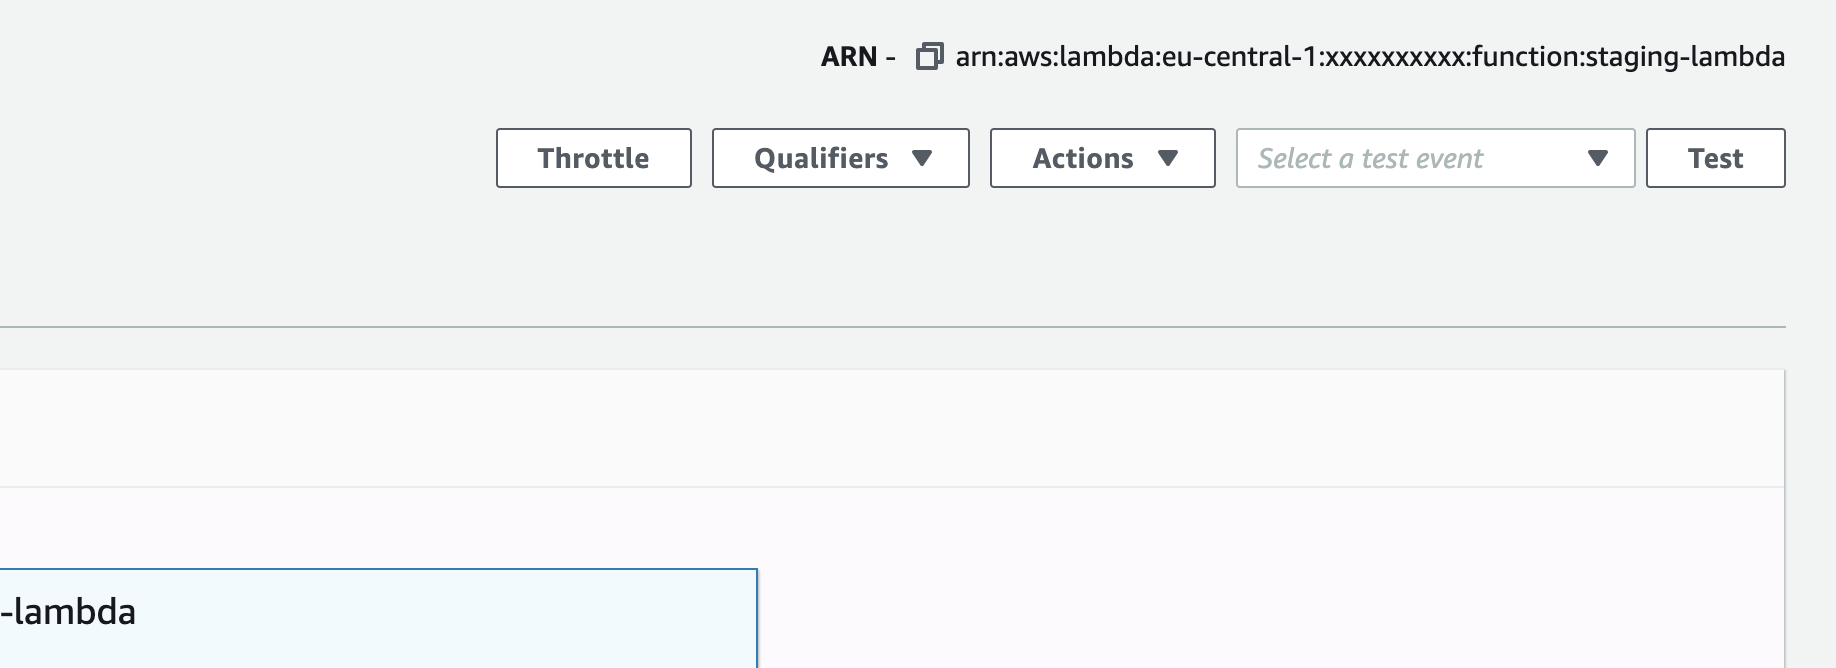This screenshot has width=1836, height=668.
Task: Click the chevron inside the Actions button
Action: (x=1169, y=158)
